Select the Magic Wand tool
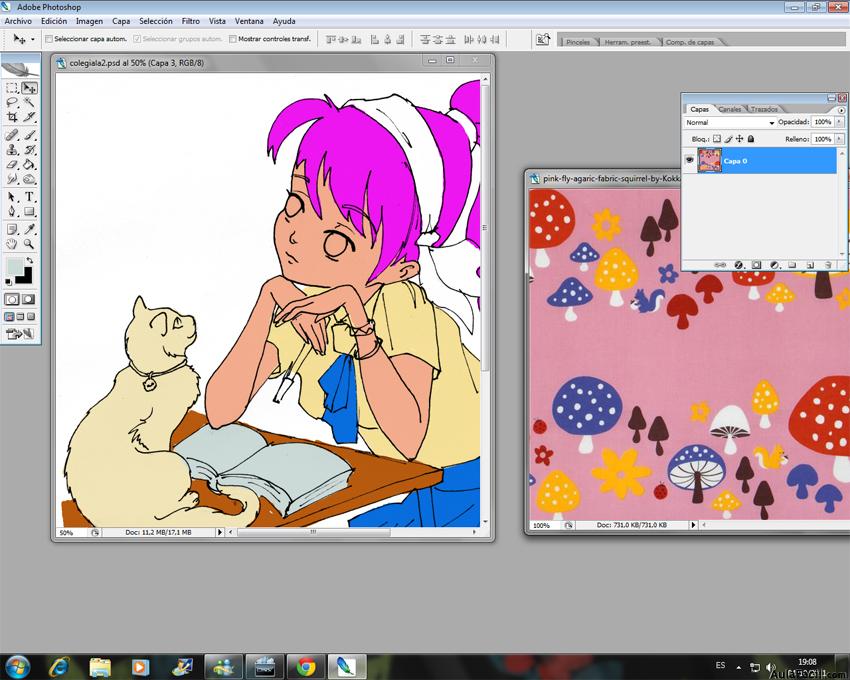Screen dimensions: 850x680 (x=29, y=102)
